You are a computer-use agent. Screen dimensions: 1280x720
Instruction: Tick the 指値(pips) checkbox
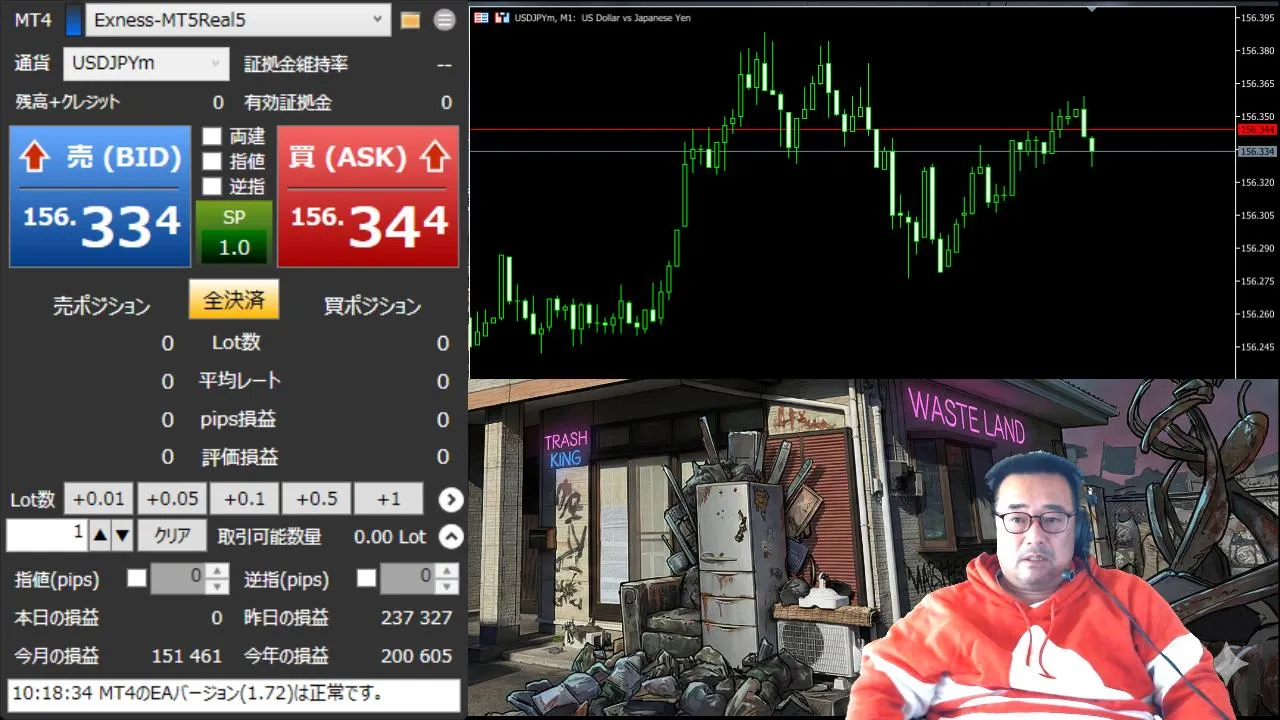[x=137, y=578]
